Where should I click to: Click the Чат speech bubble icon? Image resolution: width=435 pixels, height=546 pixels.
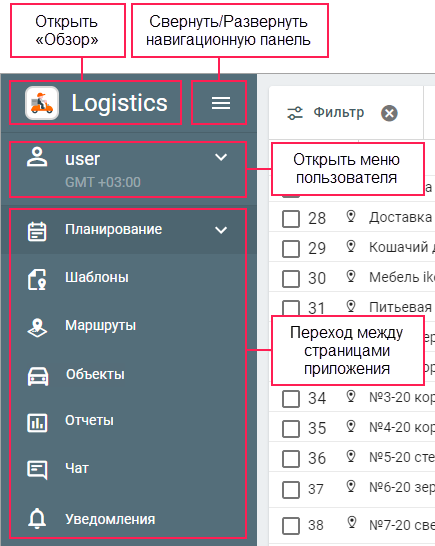[x=37, y=470]
